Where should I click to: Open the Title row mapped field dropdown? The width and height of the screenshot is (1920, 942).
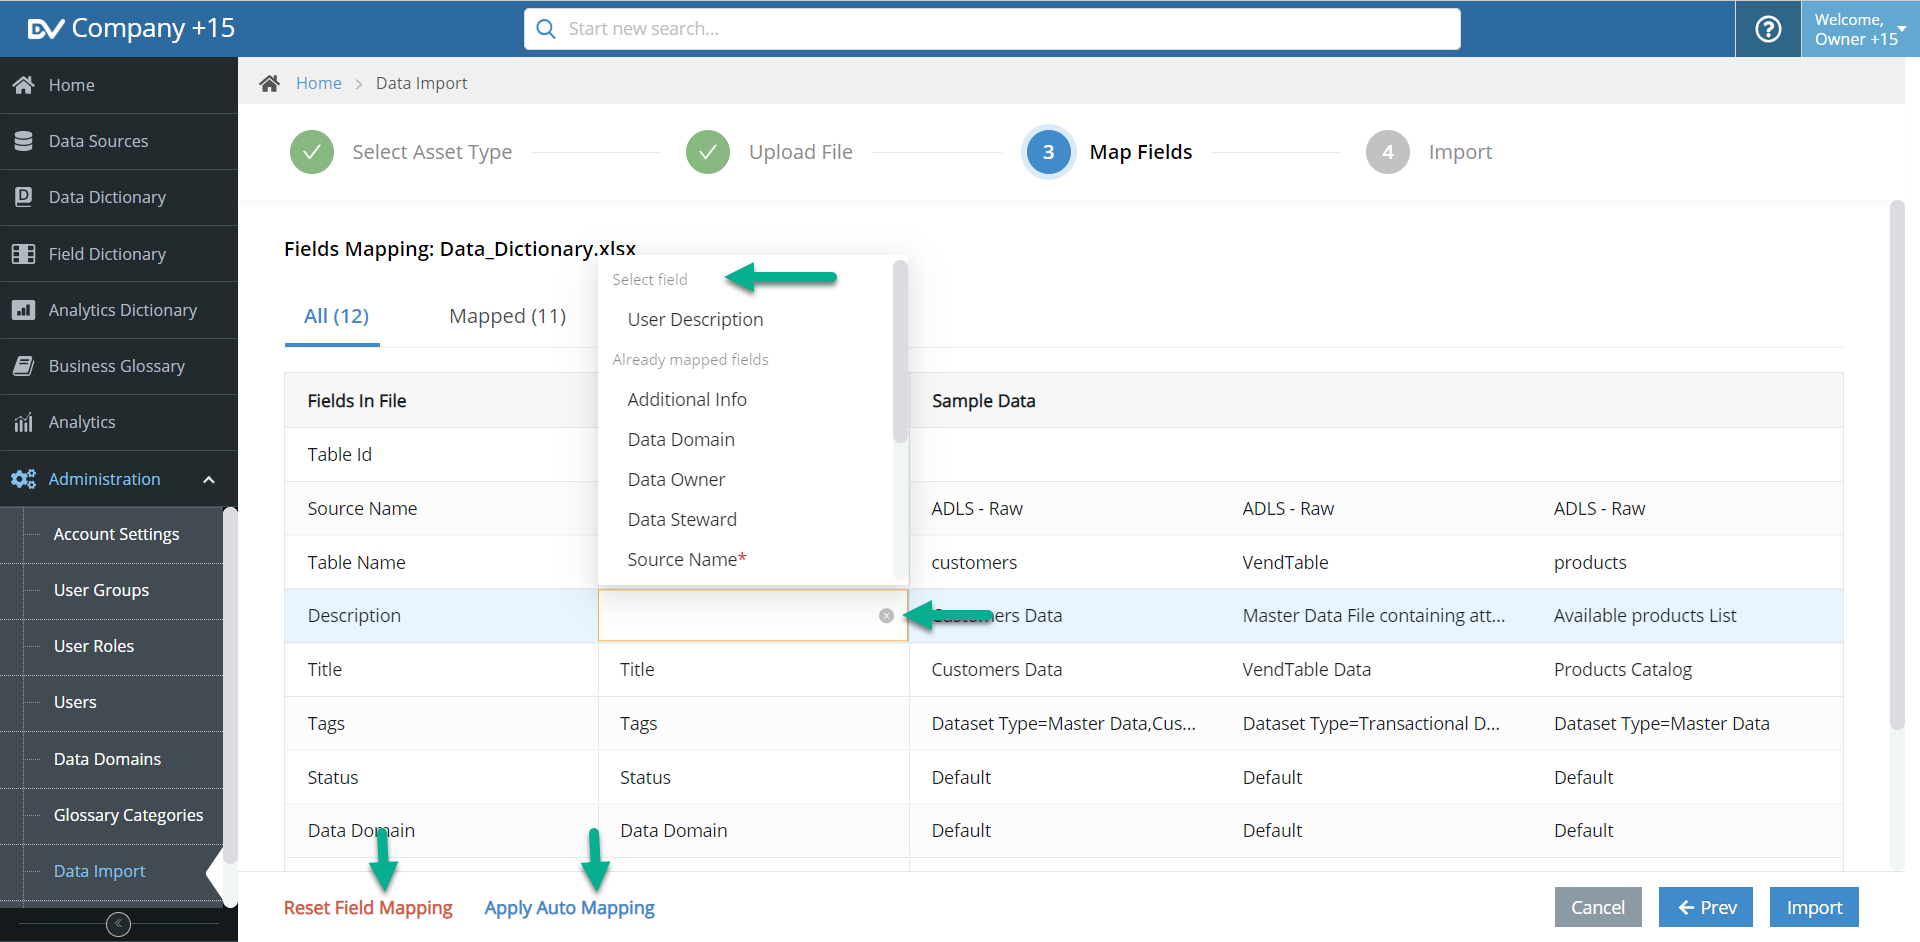(753, 670)
